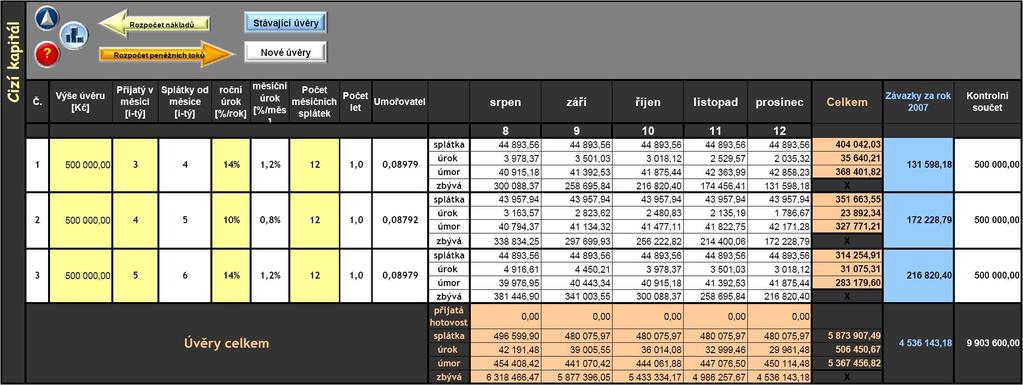Click the prosinec column header
Image resolution: width=1023 pixels, height=385 pixels.
click(x=779, y=102)
